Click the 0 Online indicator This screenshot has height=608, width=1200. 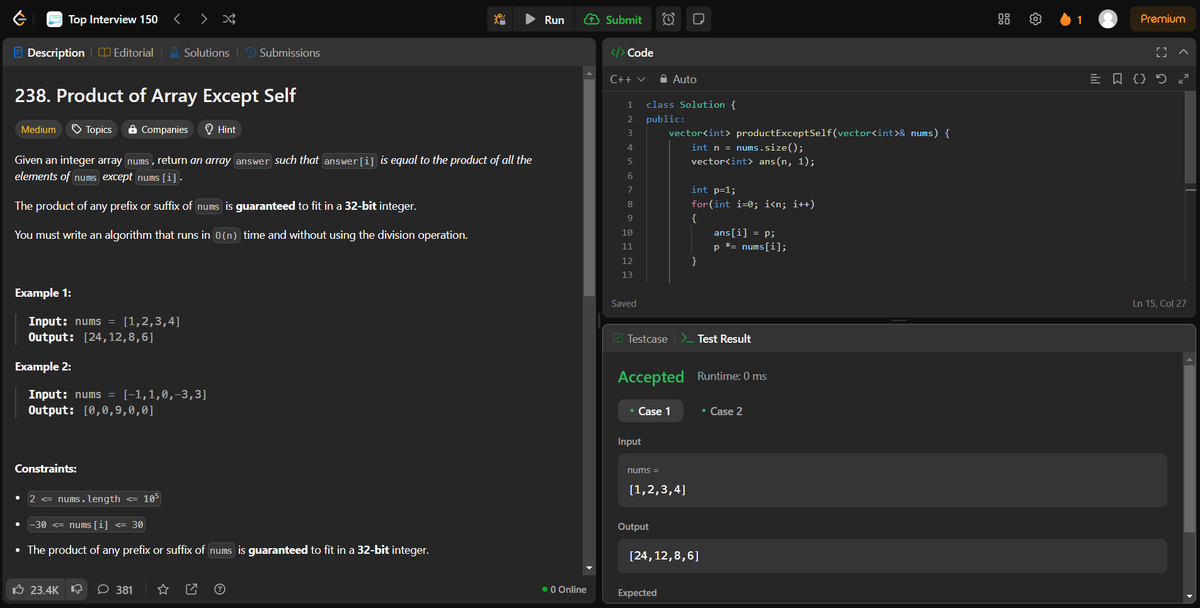coord(563,590)
